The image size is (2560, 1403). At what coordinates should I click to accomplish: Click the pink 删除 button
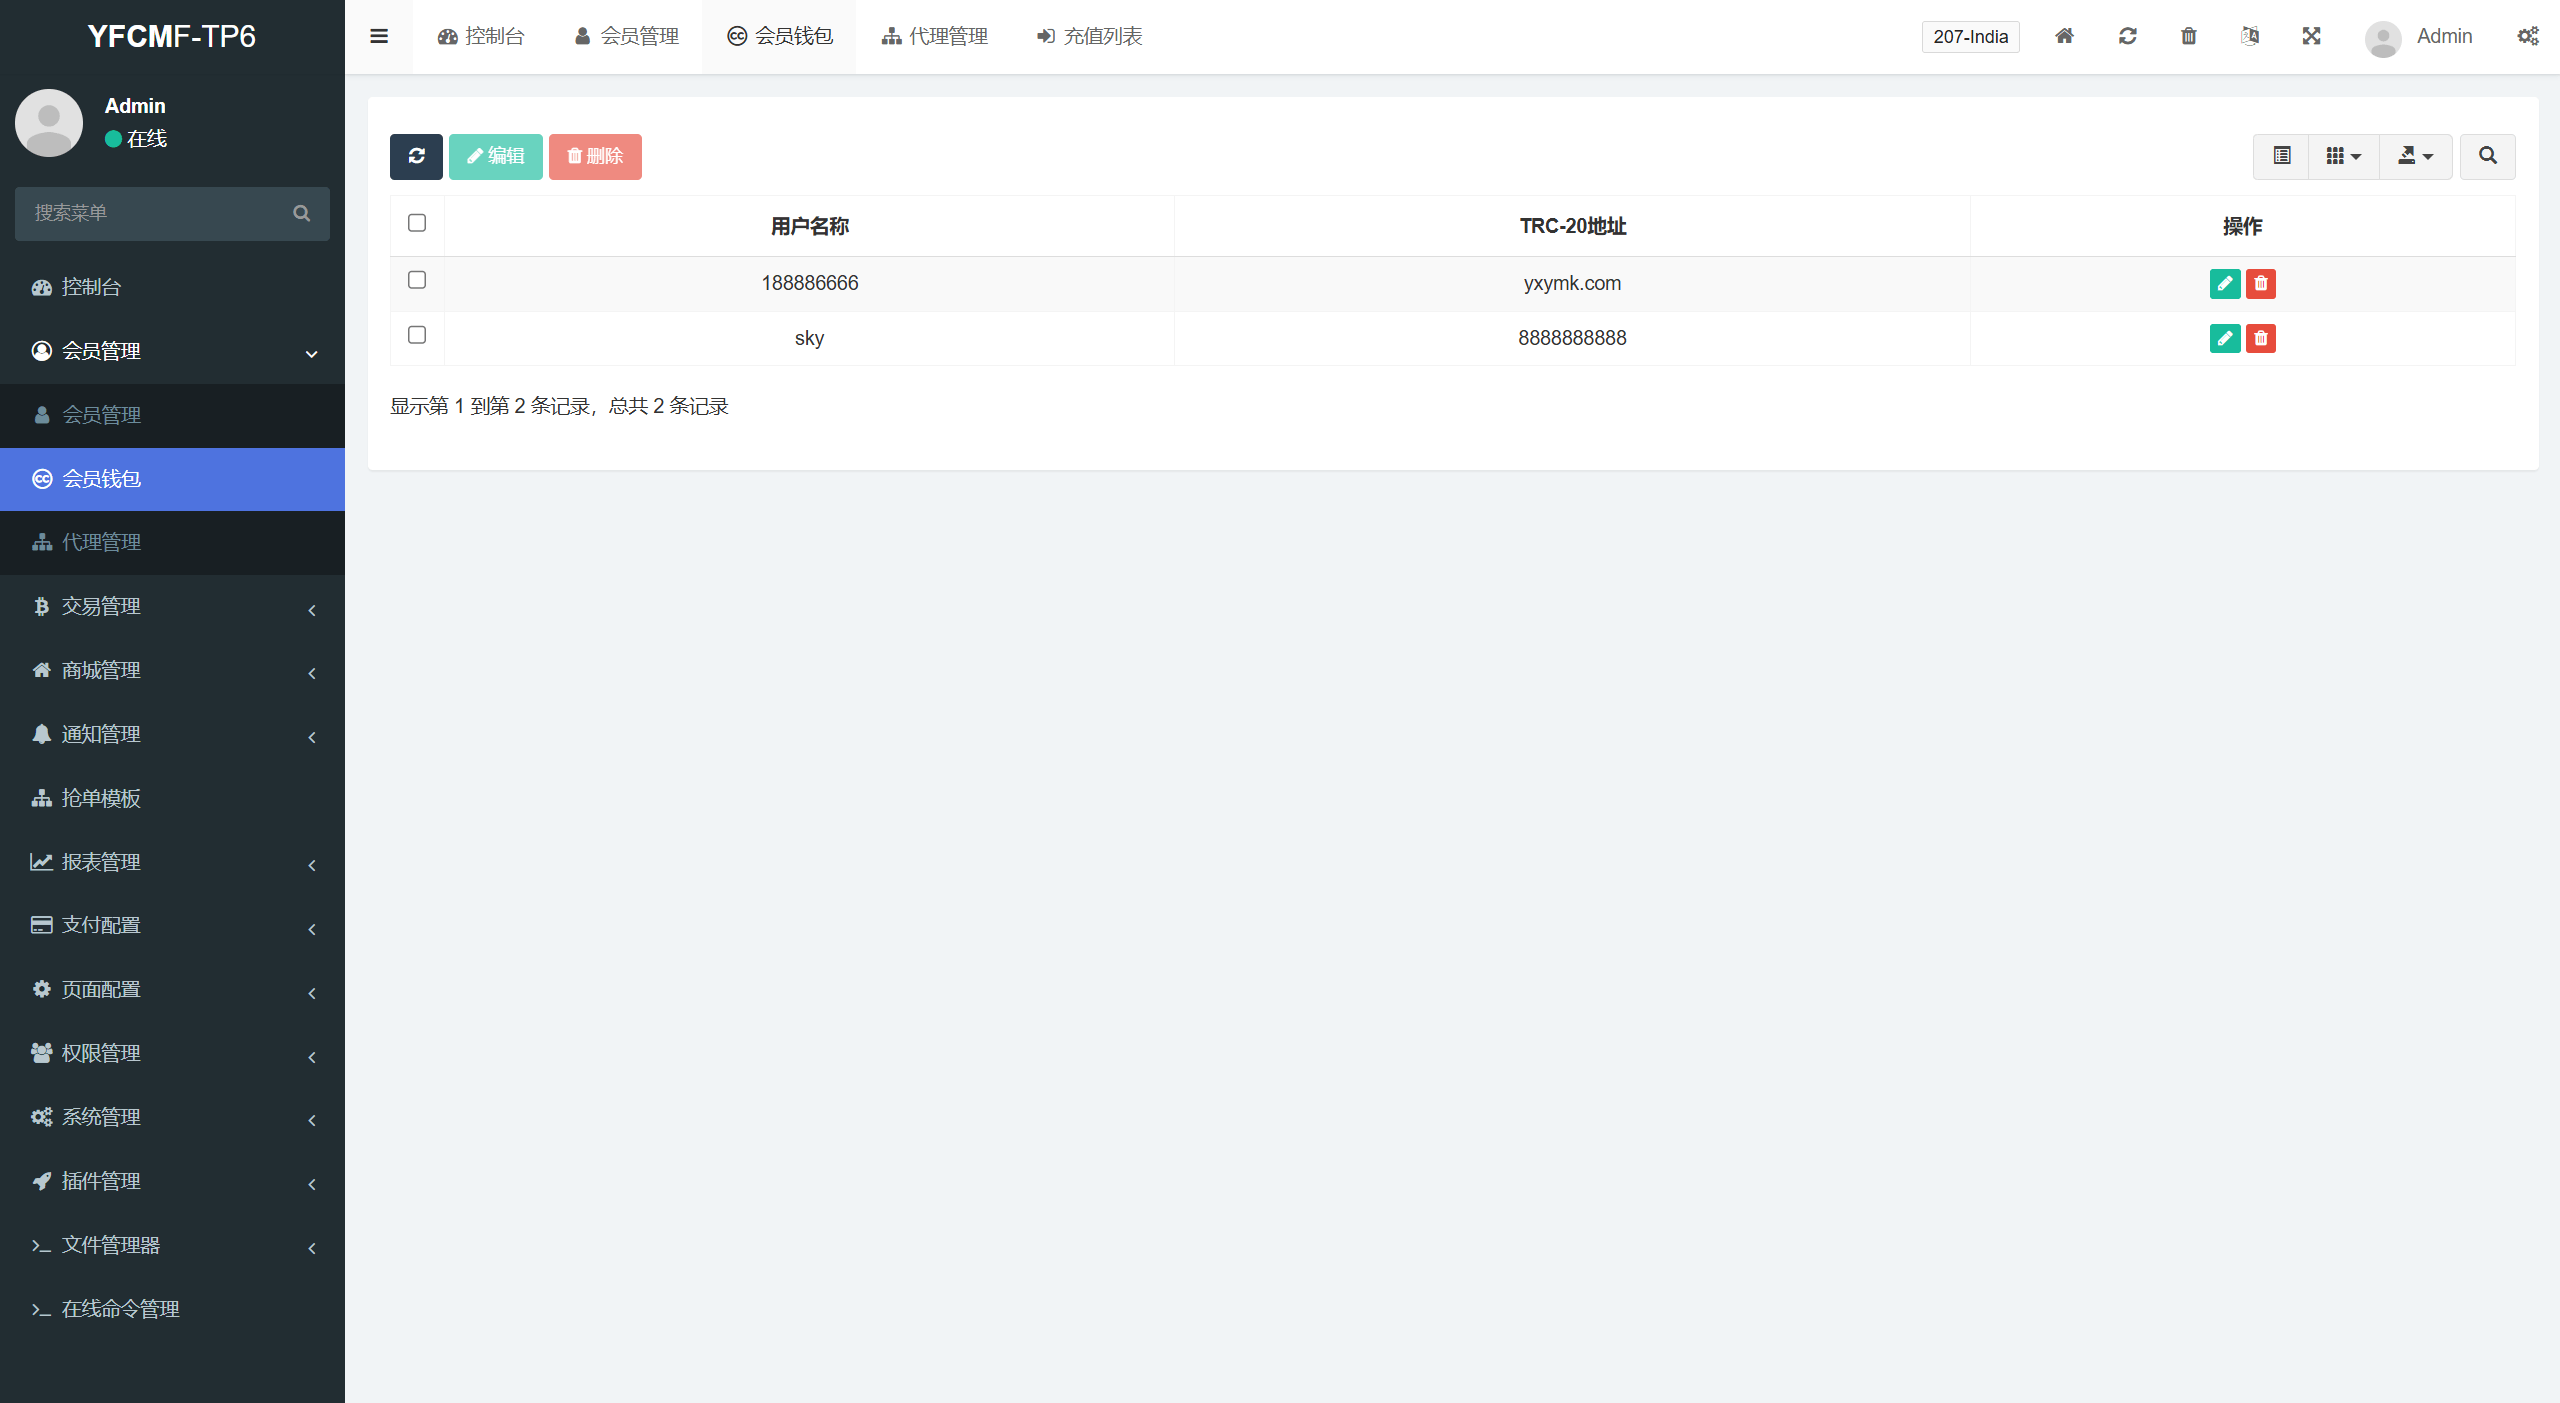click(x=595, y=156)
